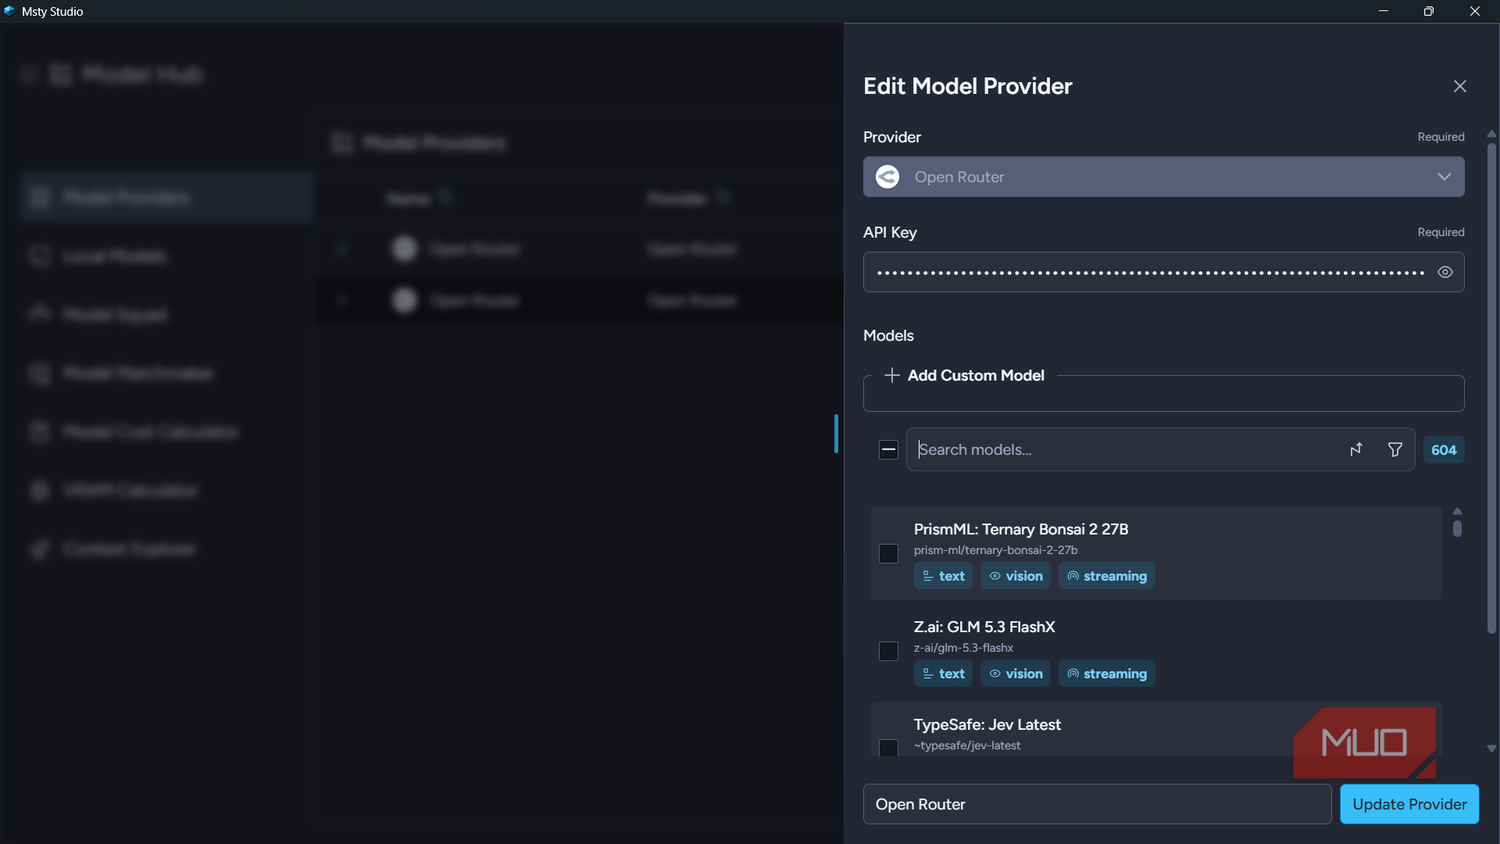Click the ~typesafe/jev-latest model ID

pos(967,746)
